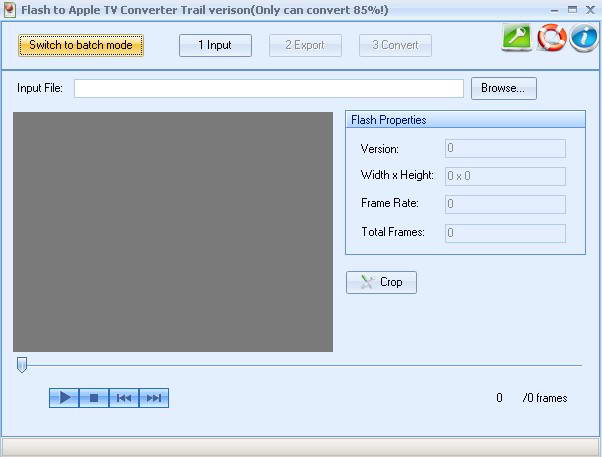The width and height of the screenshot is (602, 457).
Task: Open the 1 Input step
Action: coord(215,45)
